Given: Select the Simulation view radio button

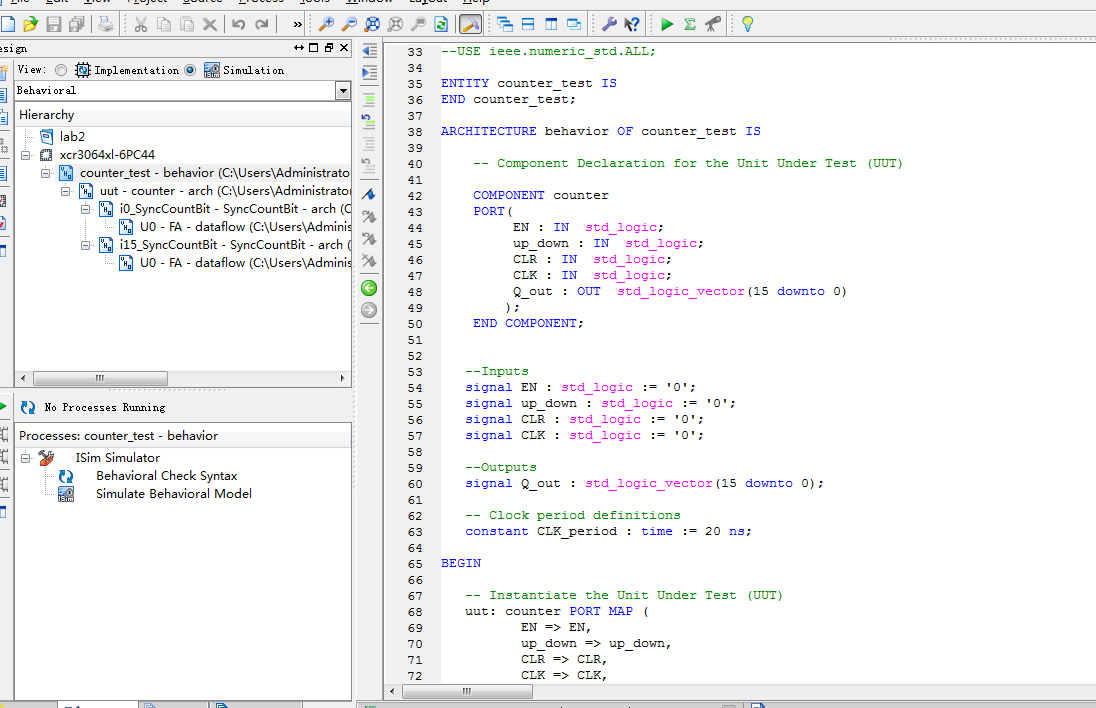Looking at the screenshot, I should pos(190,70).
